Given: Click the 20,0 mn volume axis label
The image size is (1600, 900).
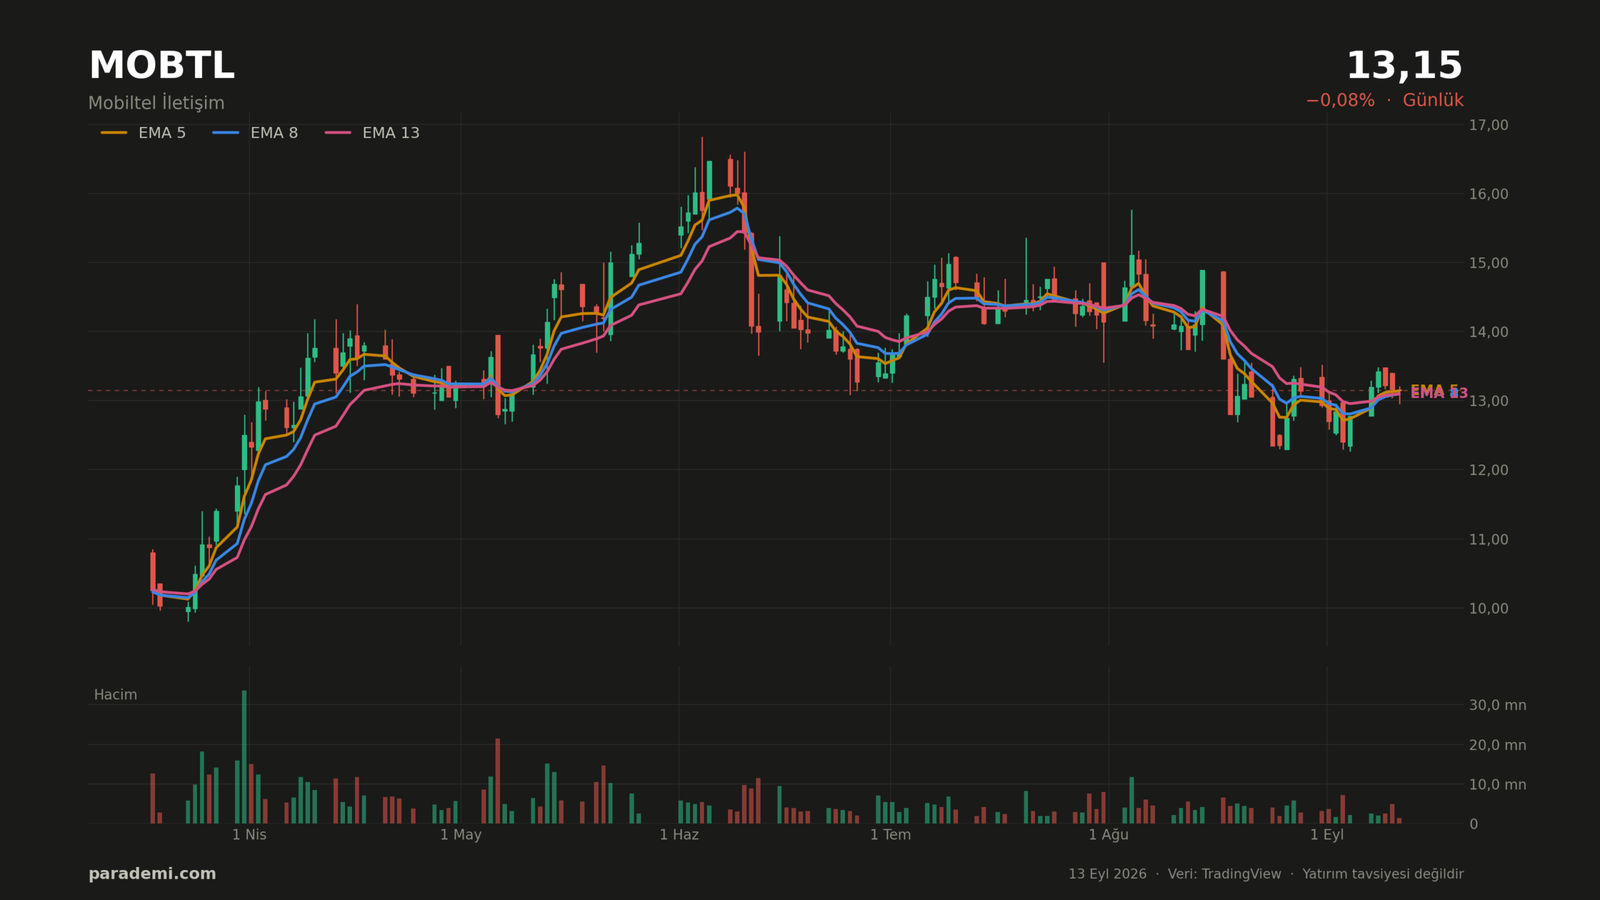Looking at the screenshot, I should pyautogui.click(x=1497, y=745).
